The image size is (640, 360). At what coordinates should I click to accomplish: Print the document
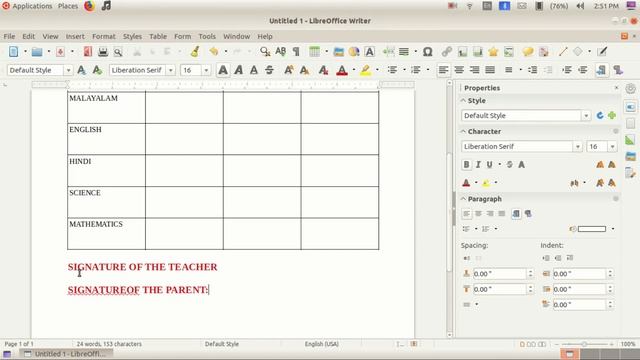pos(103,52)
